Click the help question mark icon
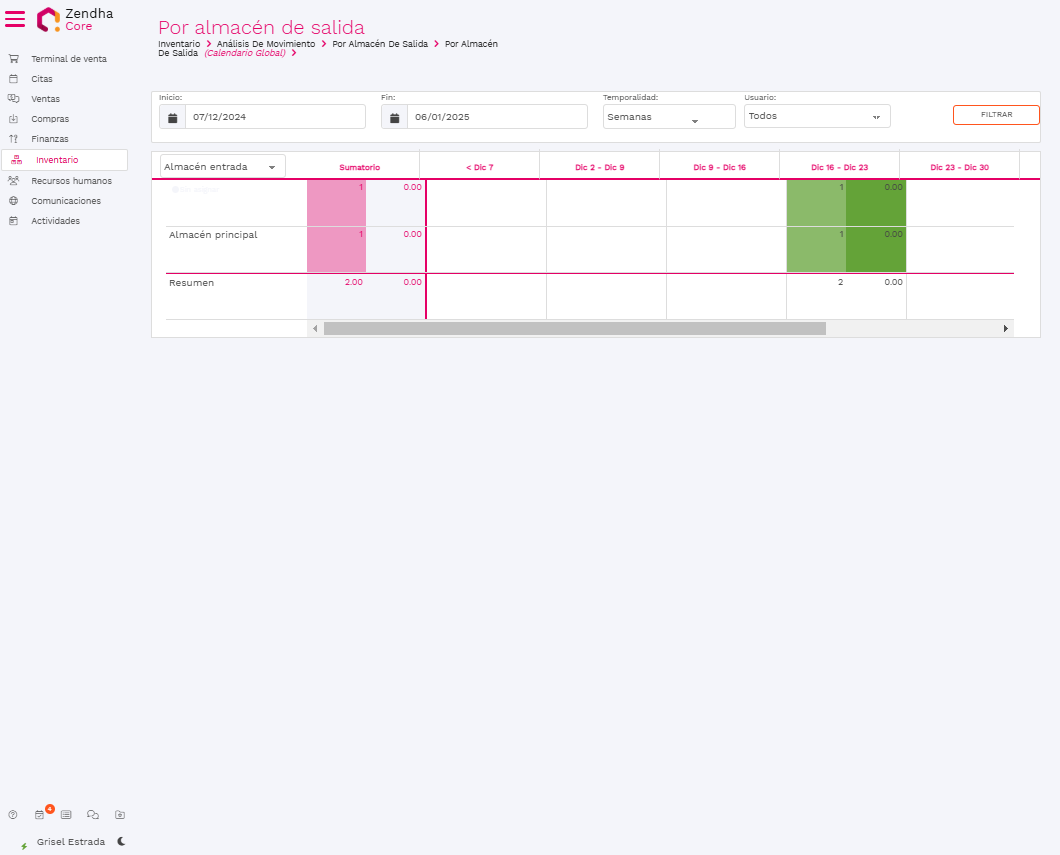 [13, 815]
